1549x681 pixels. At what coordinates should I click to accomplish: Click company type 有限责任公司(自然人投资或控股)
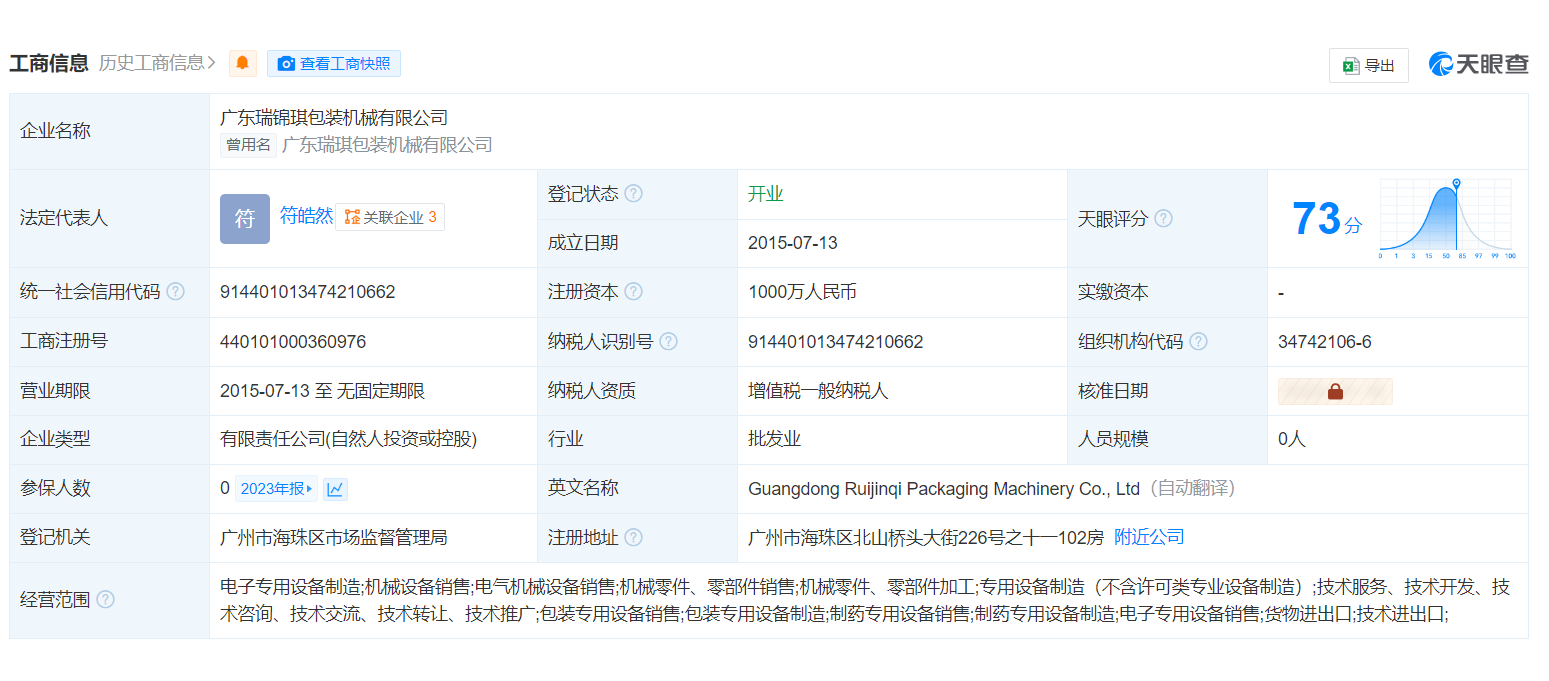(349, 439)
